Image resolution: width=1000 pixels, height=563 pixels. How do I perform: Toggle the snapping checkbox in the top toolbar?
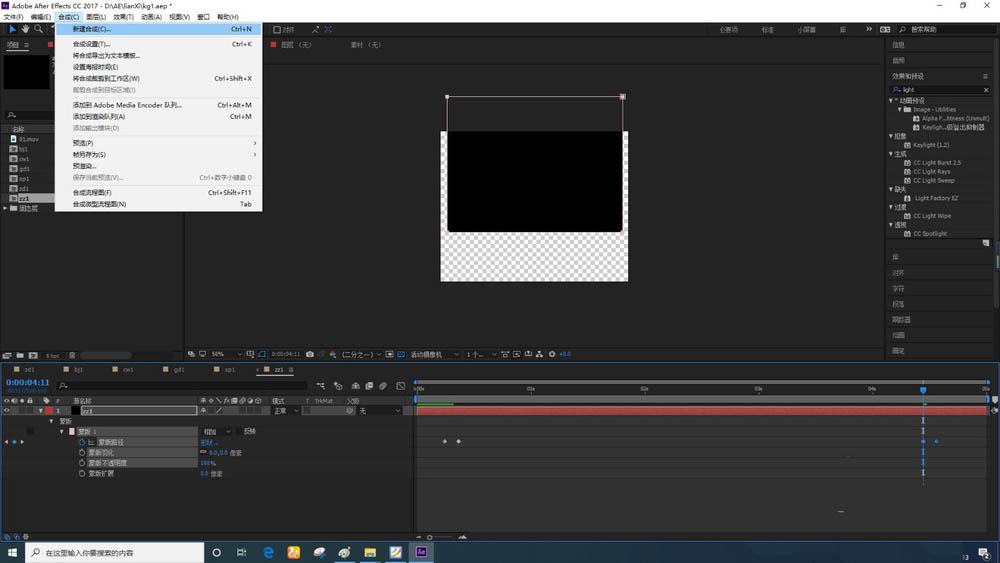point(277,30)
